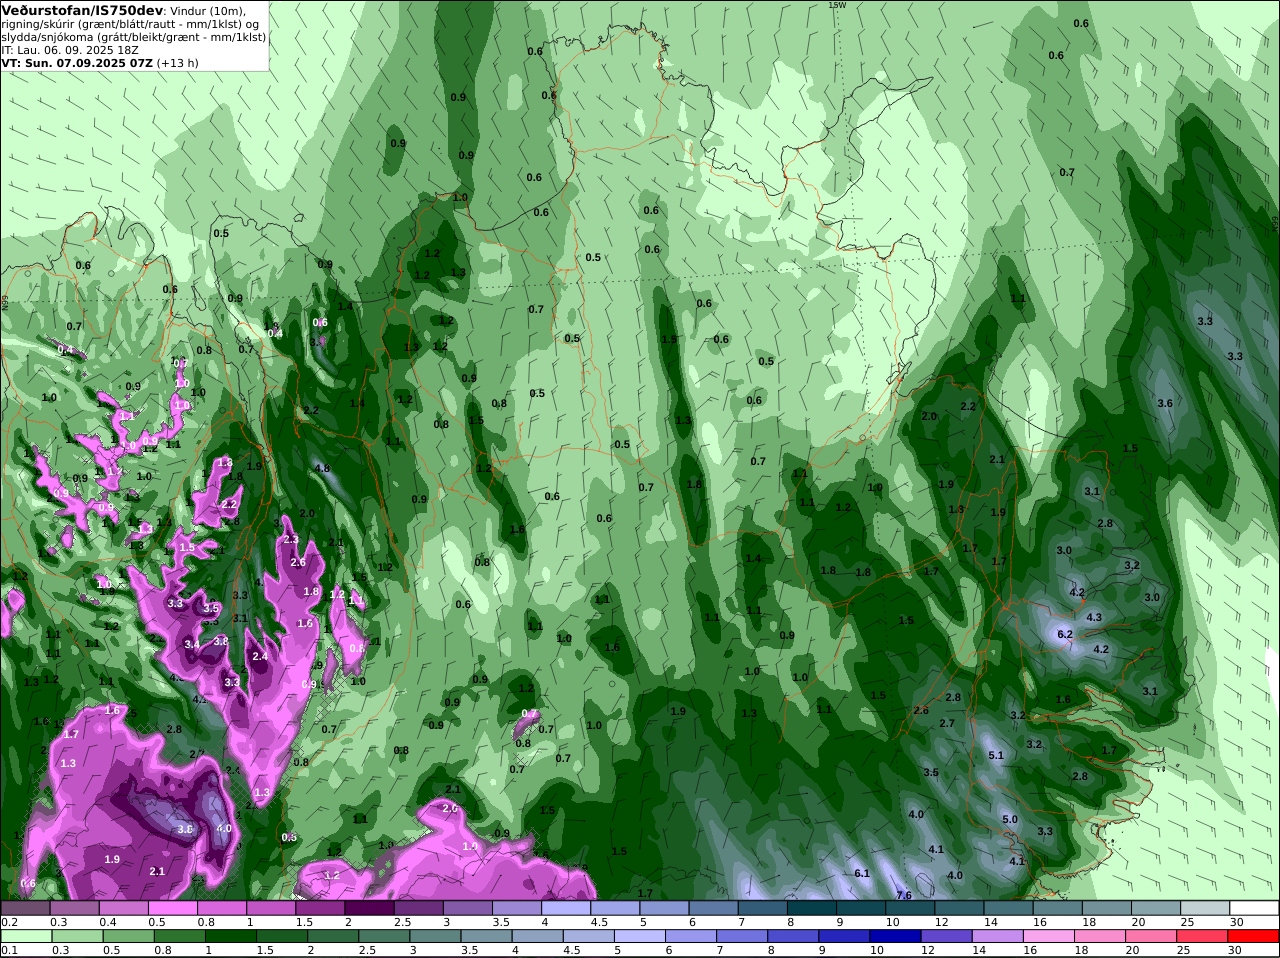Click the 4.8 precipitation value on the map

tap(322, 468)
